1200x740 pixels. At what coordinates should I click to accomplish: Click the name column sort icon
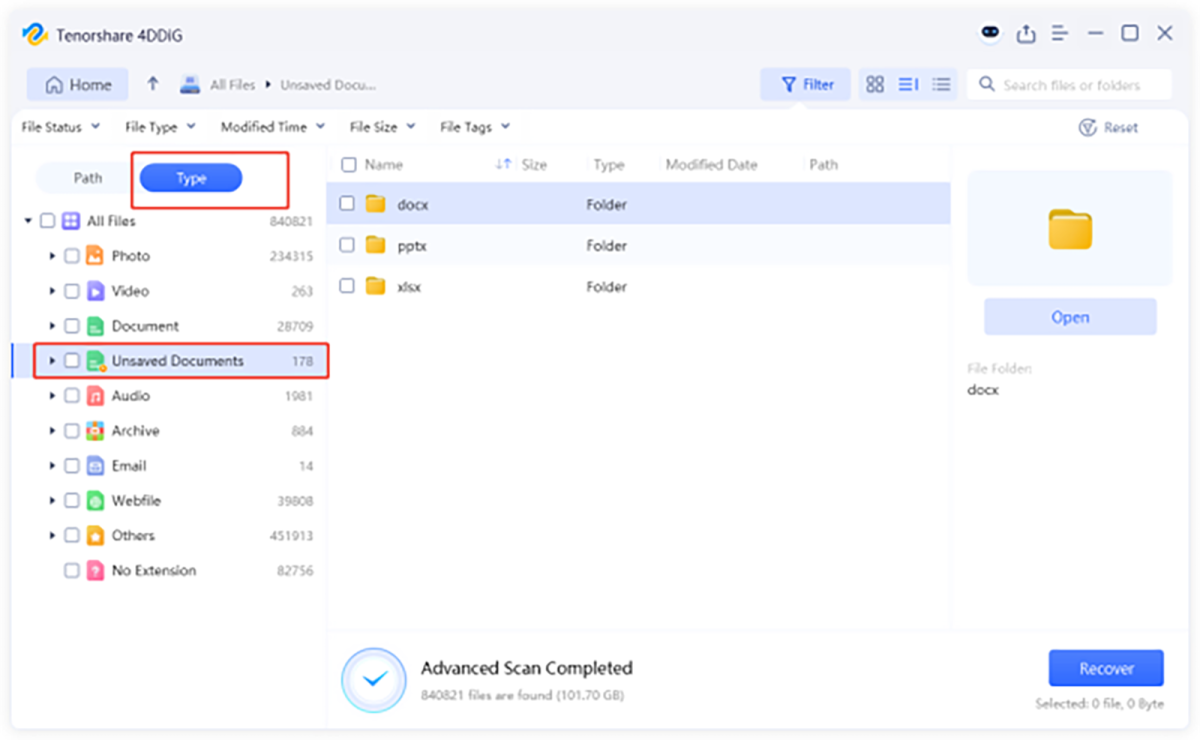click(503, 165)
